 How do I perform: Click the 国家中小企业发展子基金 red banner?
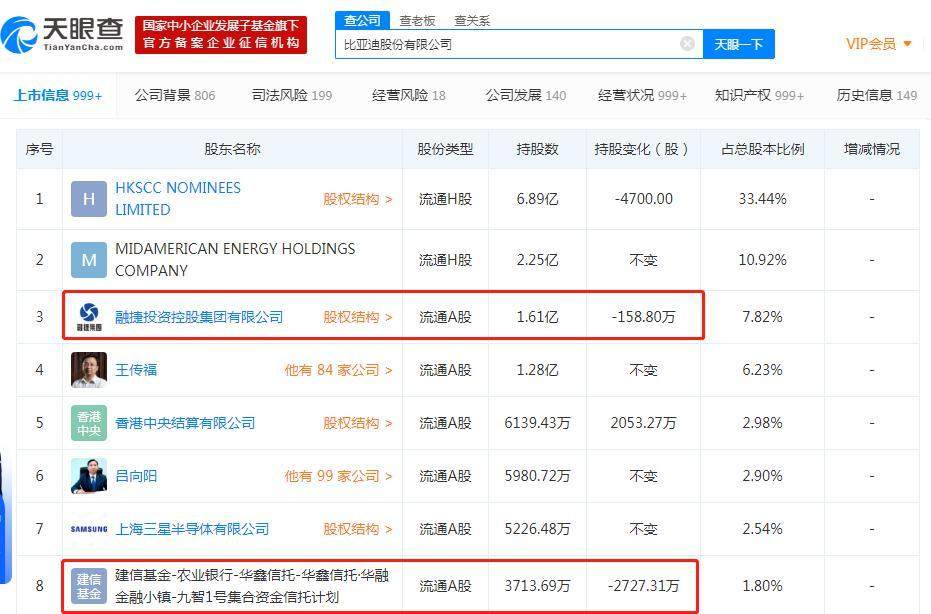point(221,35)
